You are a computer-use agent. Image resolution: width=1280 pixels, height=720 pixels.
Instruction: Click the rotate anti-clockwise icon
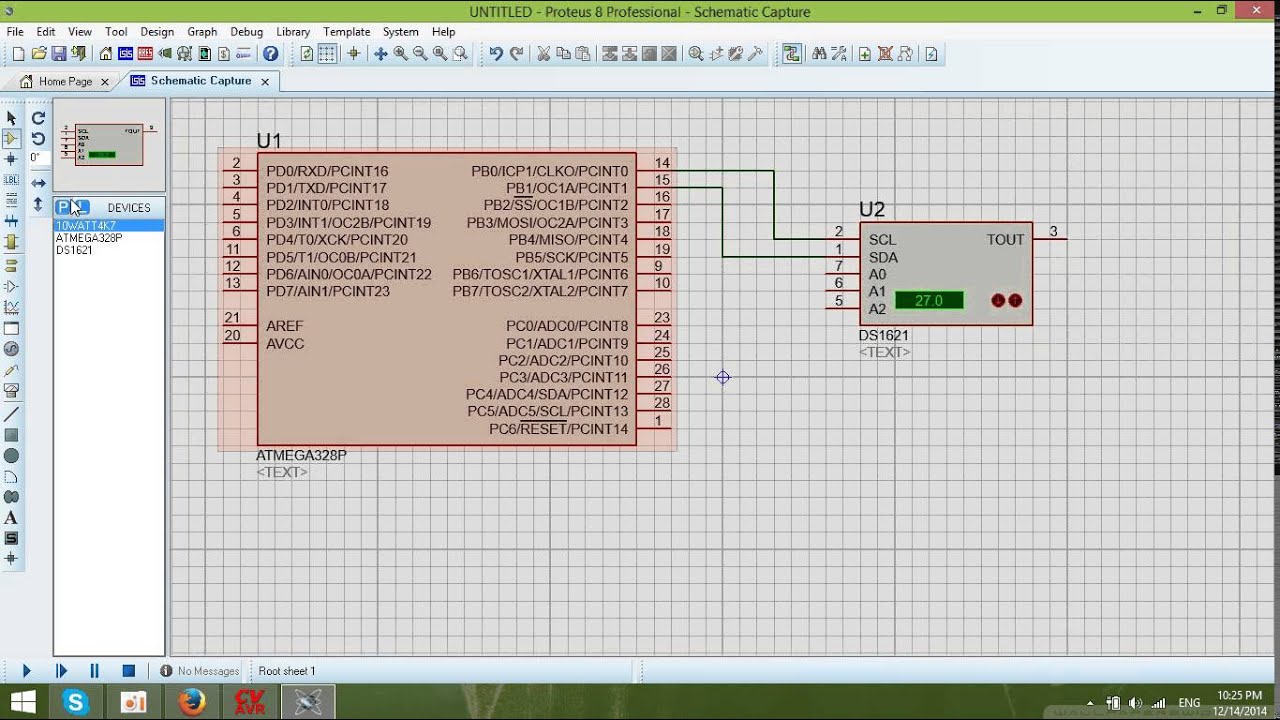[38, 139]
